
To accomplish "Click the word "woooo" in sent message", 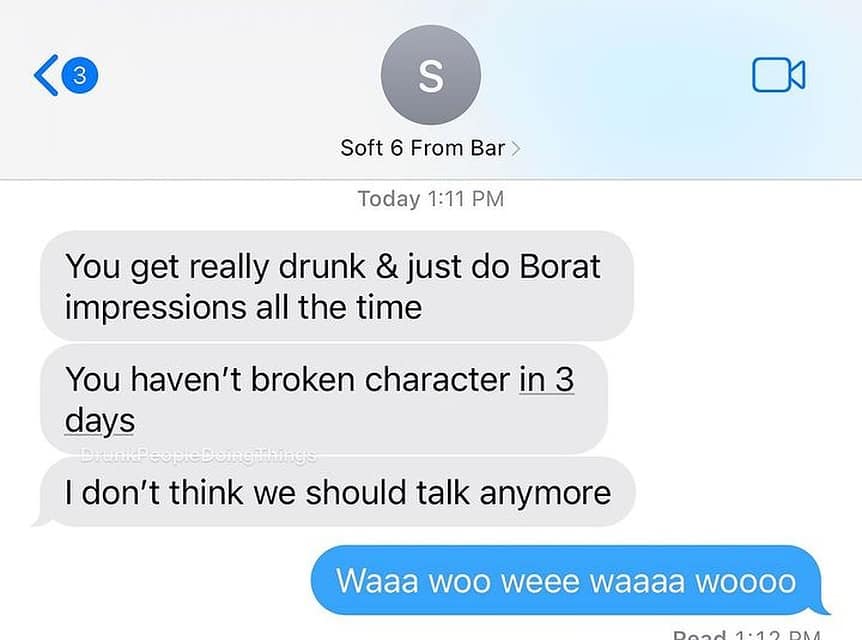I will pos(745,581).
